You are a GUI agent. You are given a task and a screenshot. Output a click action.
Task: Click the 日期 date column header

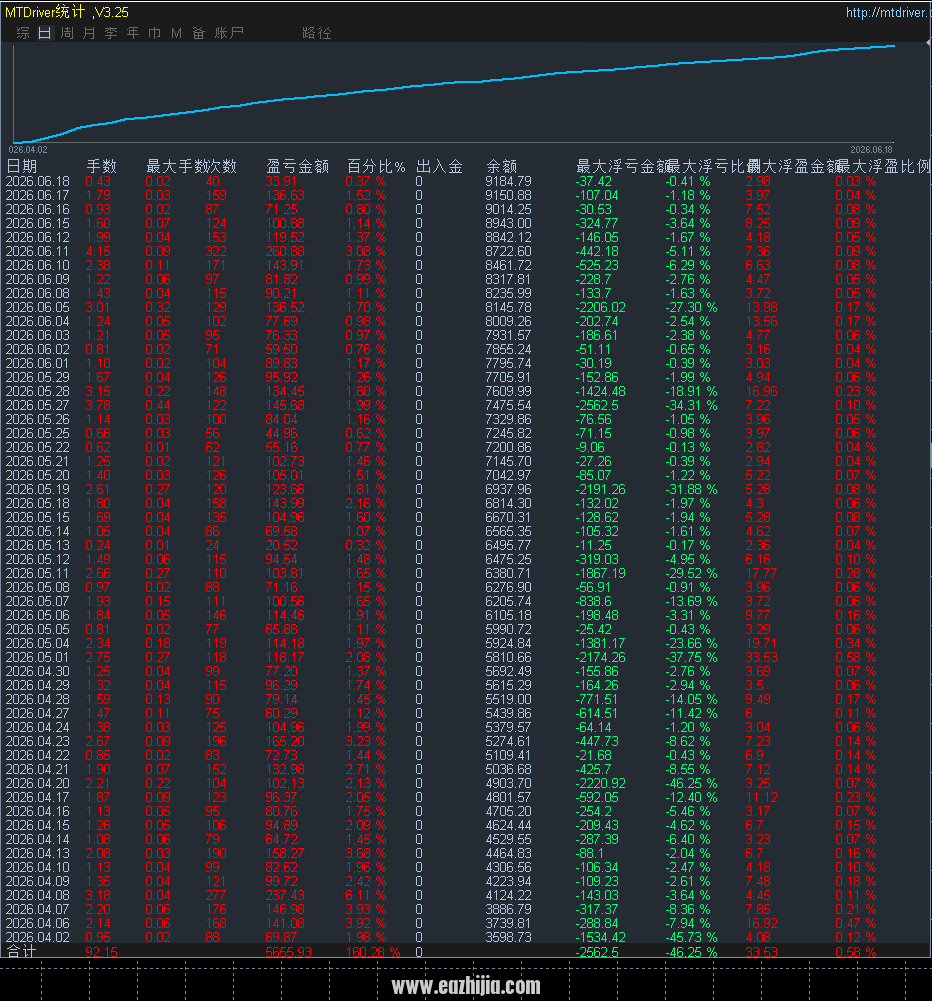click(22, 167)
